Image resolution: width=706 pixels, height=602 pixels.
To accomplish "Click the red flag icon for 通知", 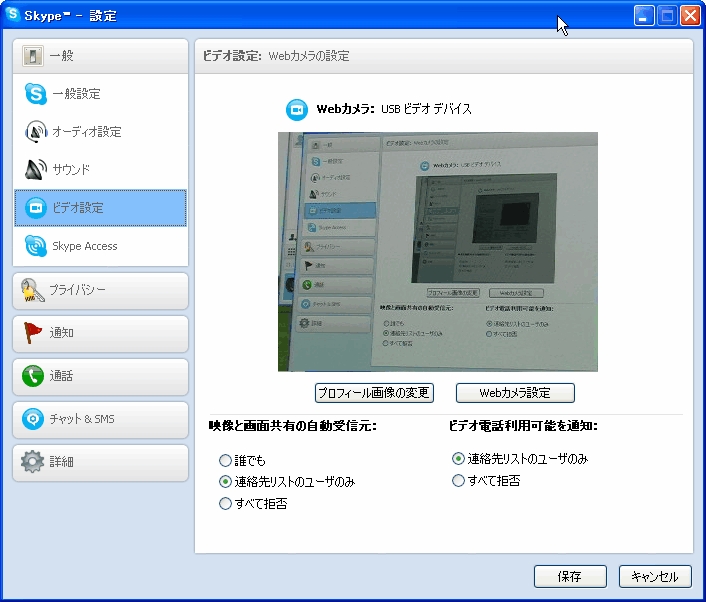I will click(x=32, y=333).
